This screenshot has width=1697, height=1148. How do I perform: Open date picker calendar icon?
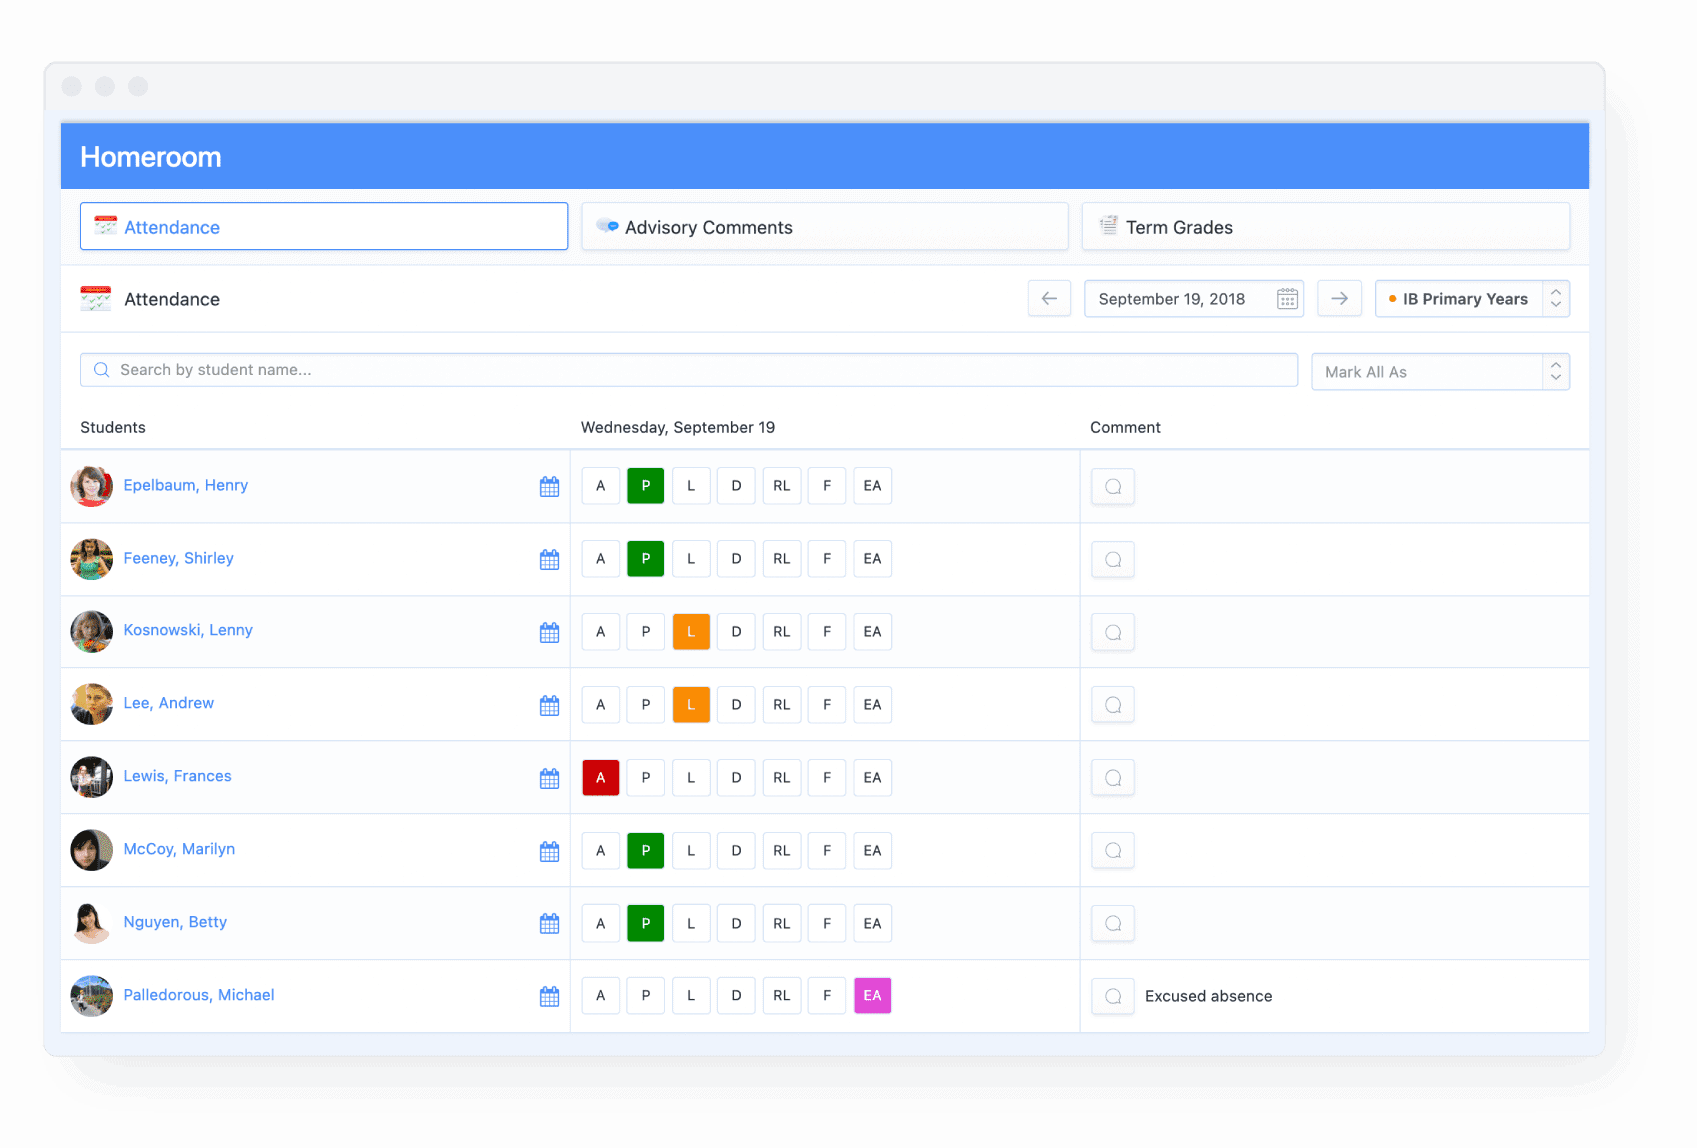[1287, 299]
